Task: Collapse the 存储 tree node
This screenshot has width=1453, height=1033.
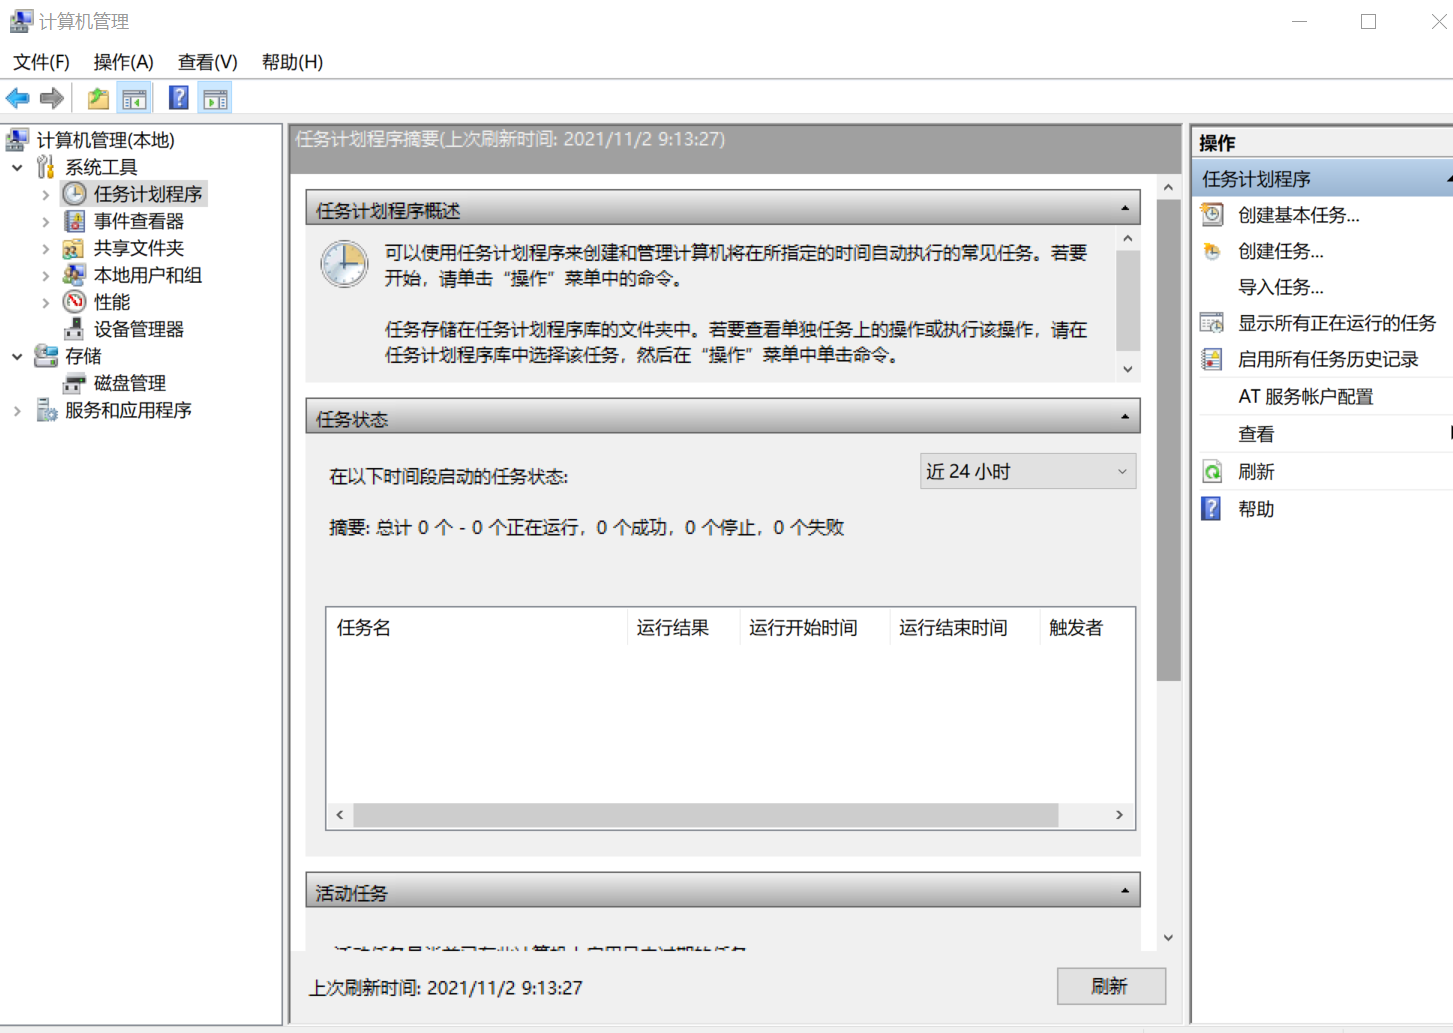Action: 17,356
